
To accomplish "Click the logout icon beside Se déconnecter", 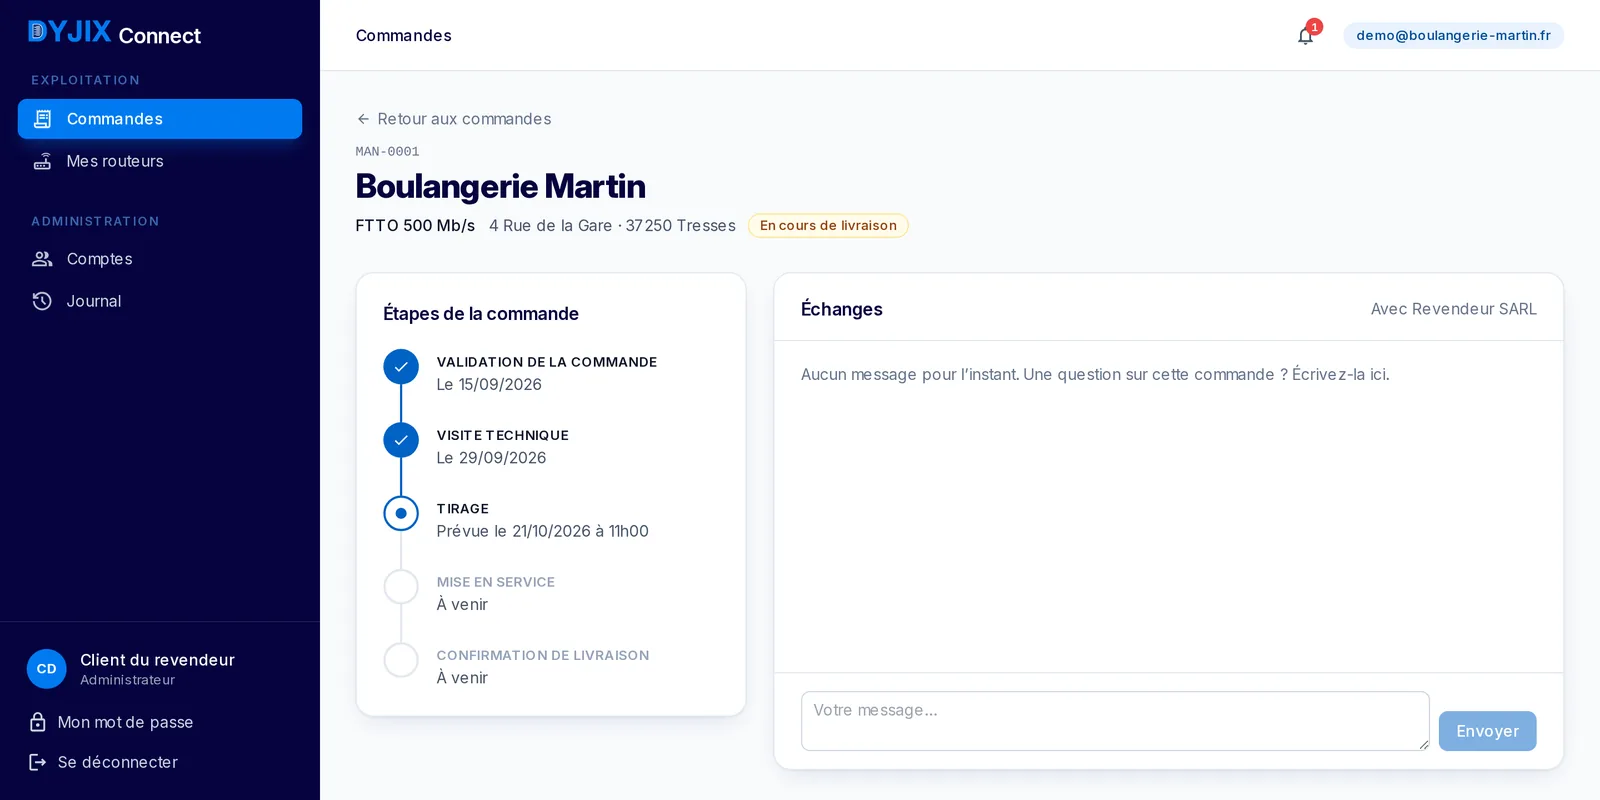I will pyautogui.click(x=38, y=762).
